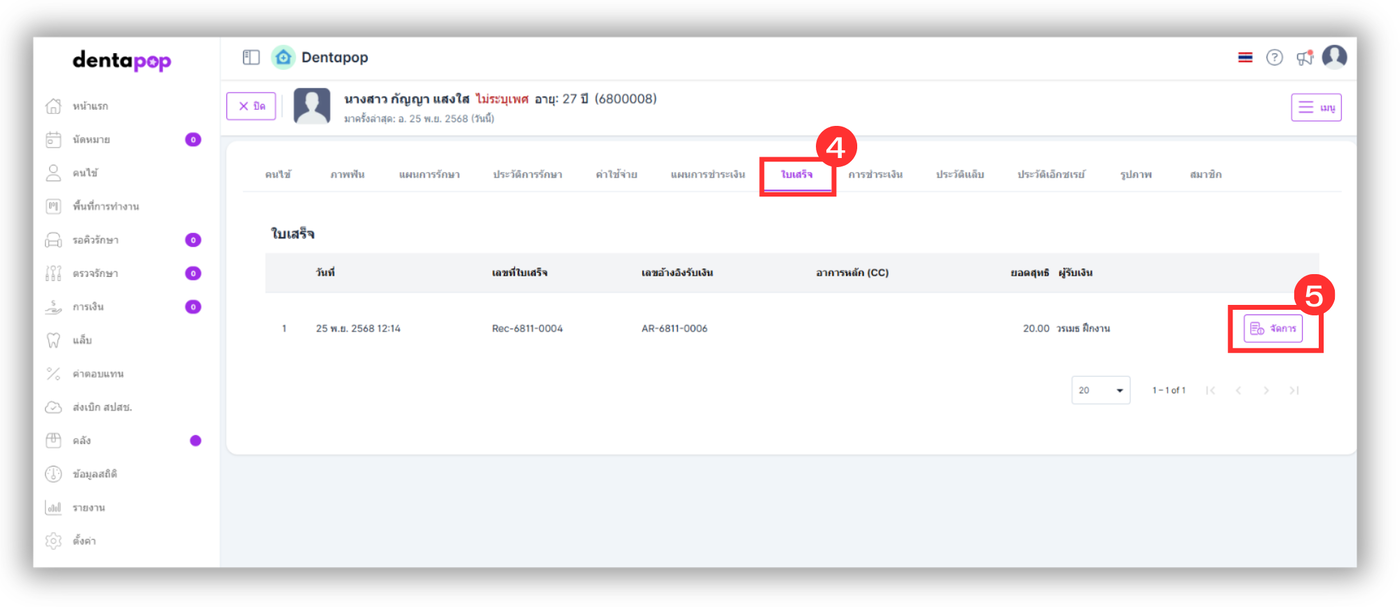Screen dimensions: 1400x607
Task: Click patient กัญญา แสงใส profile picture
Action: [x=312, y=106]
